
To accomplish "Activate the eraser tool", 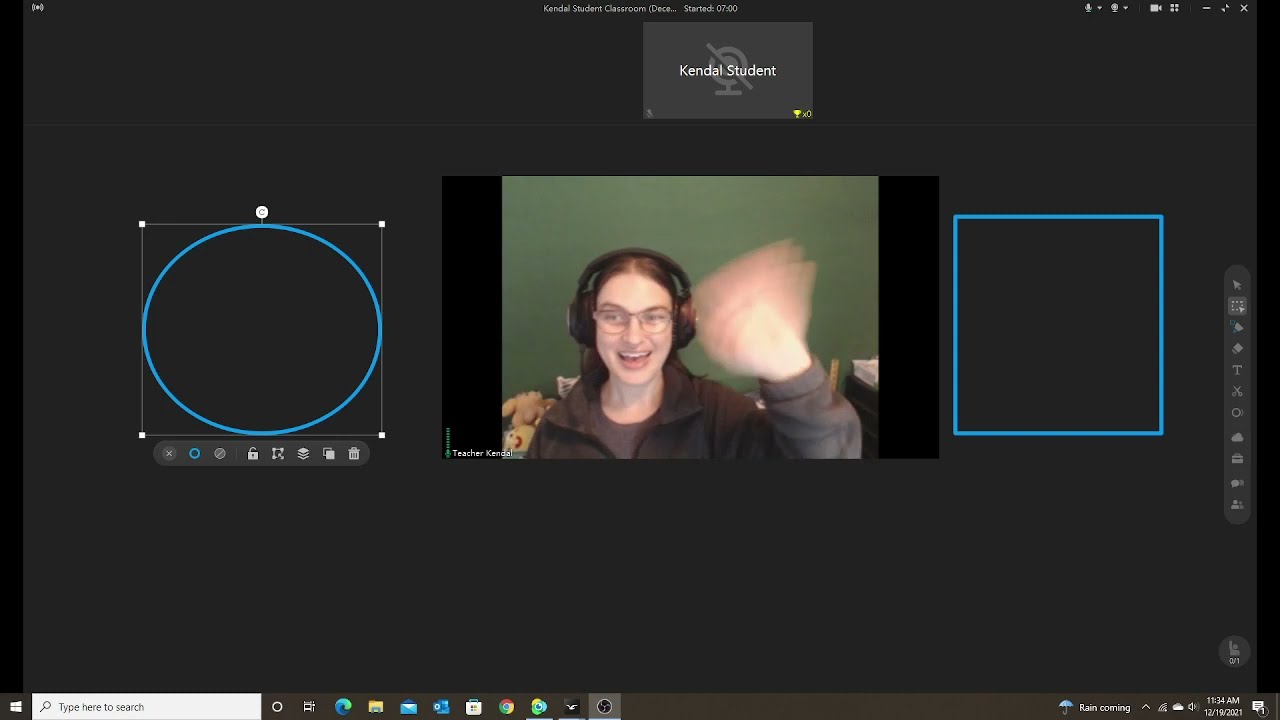I will click(x=1237, y=348).
